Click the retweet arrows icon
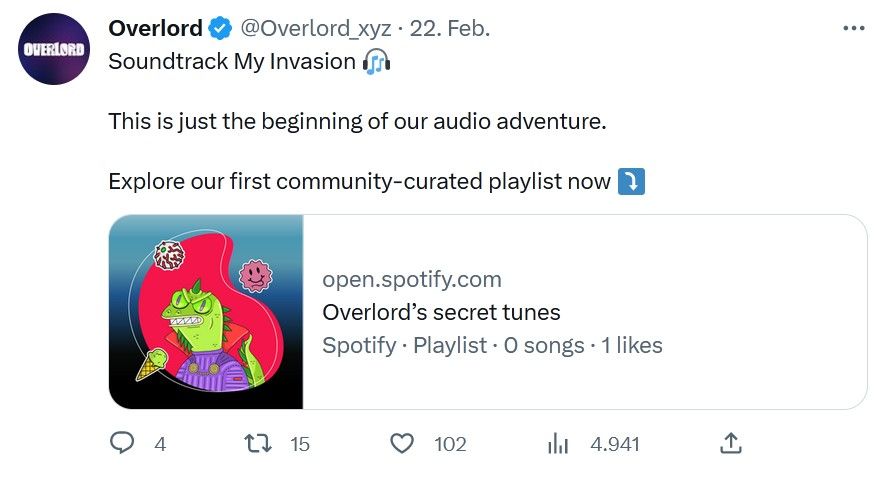The image size is (883, 484). pyautogui.click(x=258, y=443)
